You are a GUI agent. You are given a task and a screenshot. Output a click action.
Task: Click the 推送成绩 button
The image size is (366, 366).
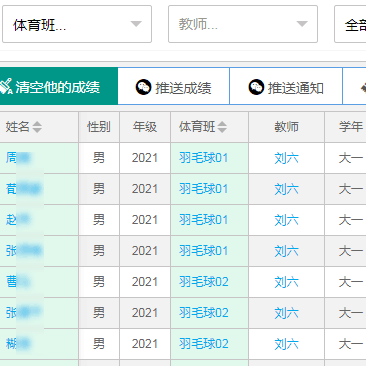(x=174, y=86)
